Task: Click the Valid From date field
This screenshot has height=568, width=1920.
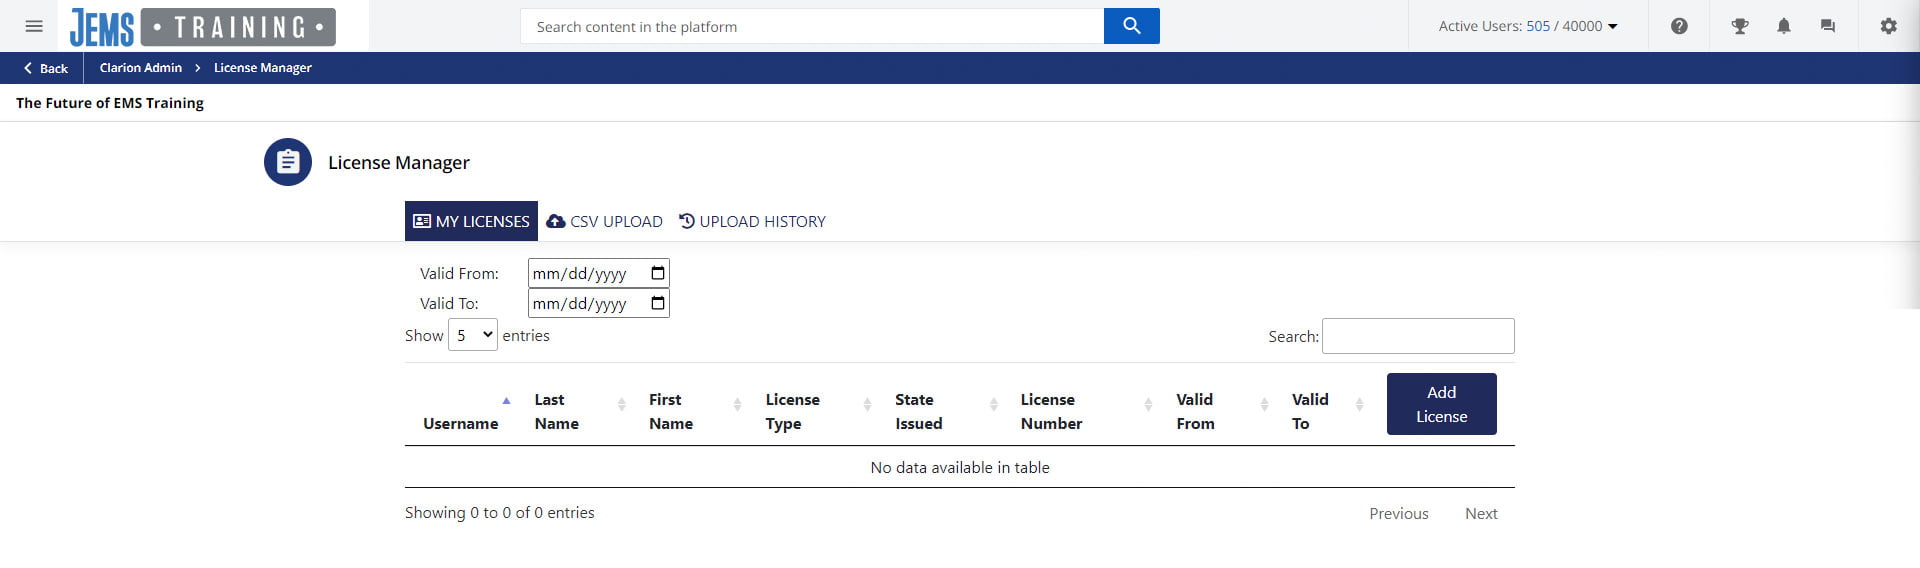Action: coord(598,273)
